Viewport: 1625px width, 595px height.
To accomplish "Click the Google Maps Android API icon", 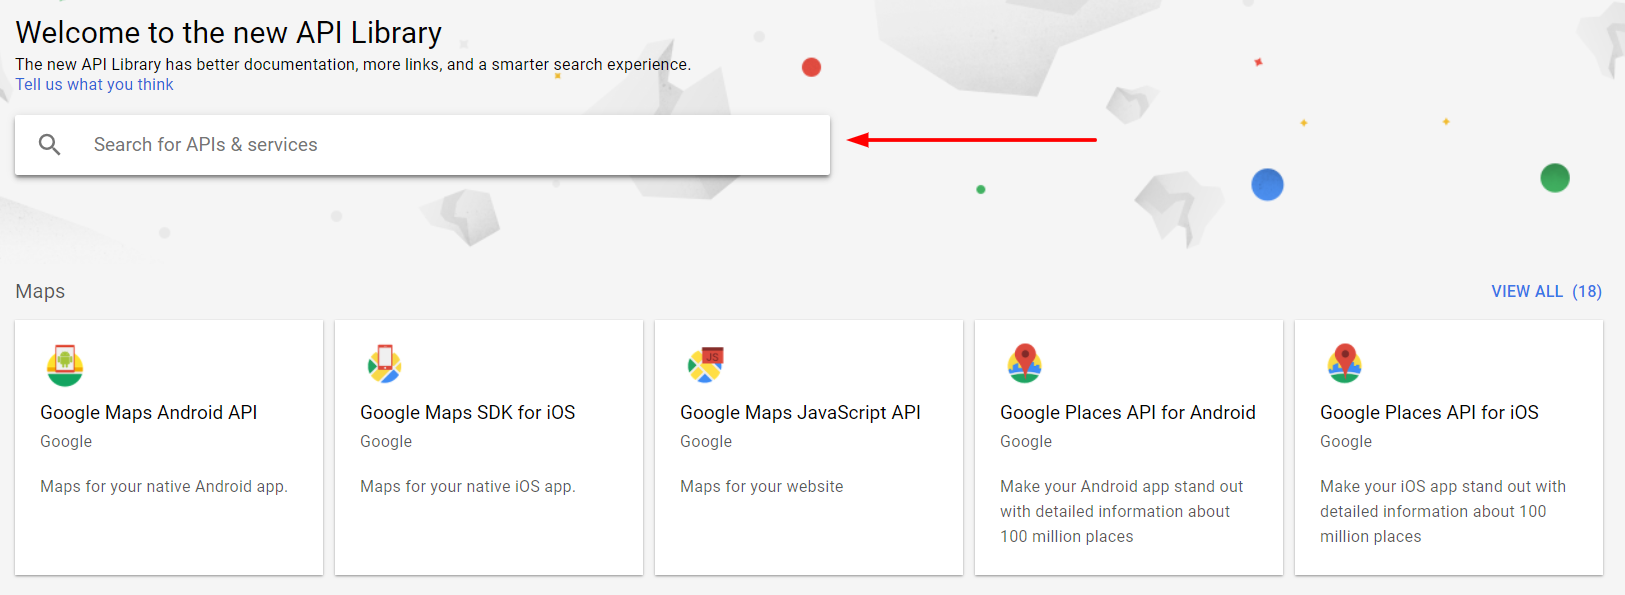I will point(65,365).
